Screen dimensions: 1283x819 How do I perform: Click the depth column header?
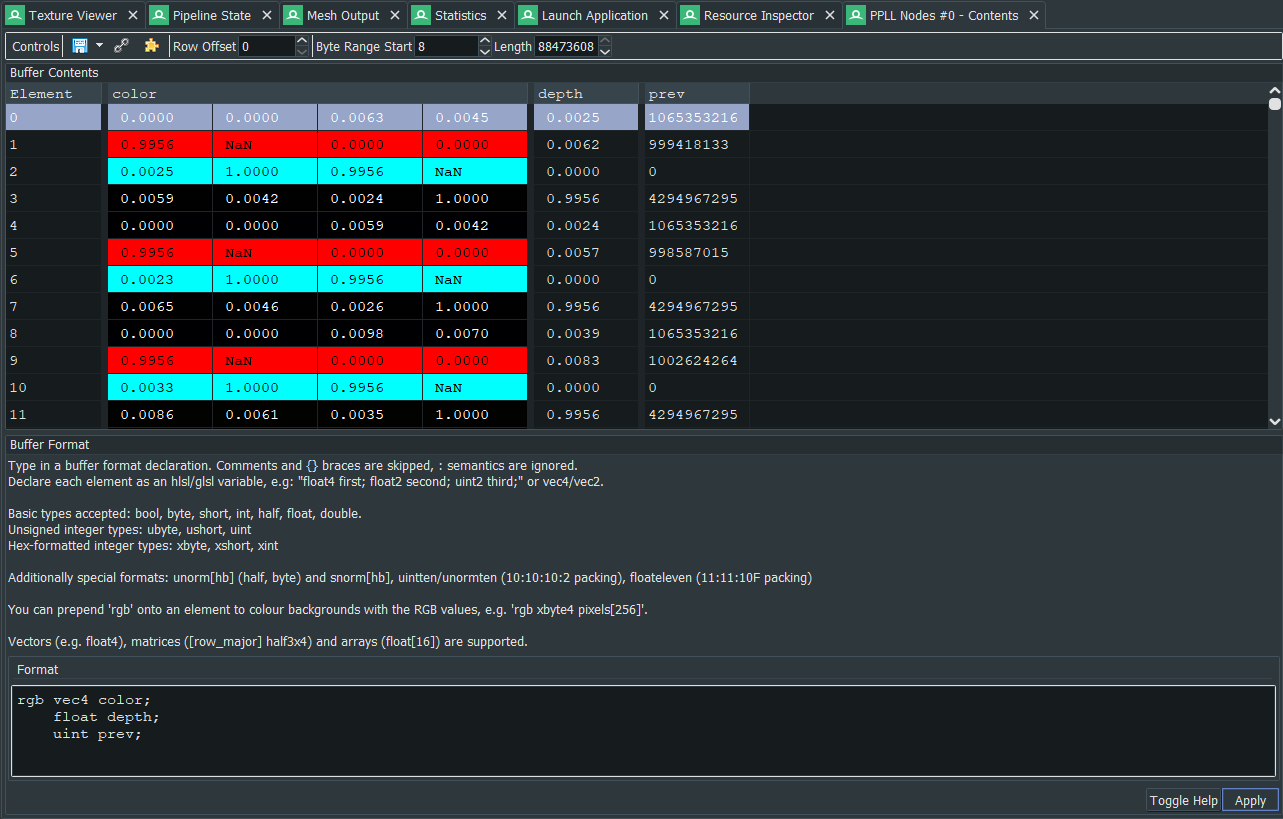(x=585, y=94)
